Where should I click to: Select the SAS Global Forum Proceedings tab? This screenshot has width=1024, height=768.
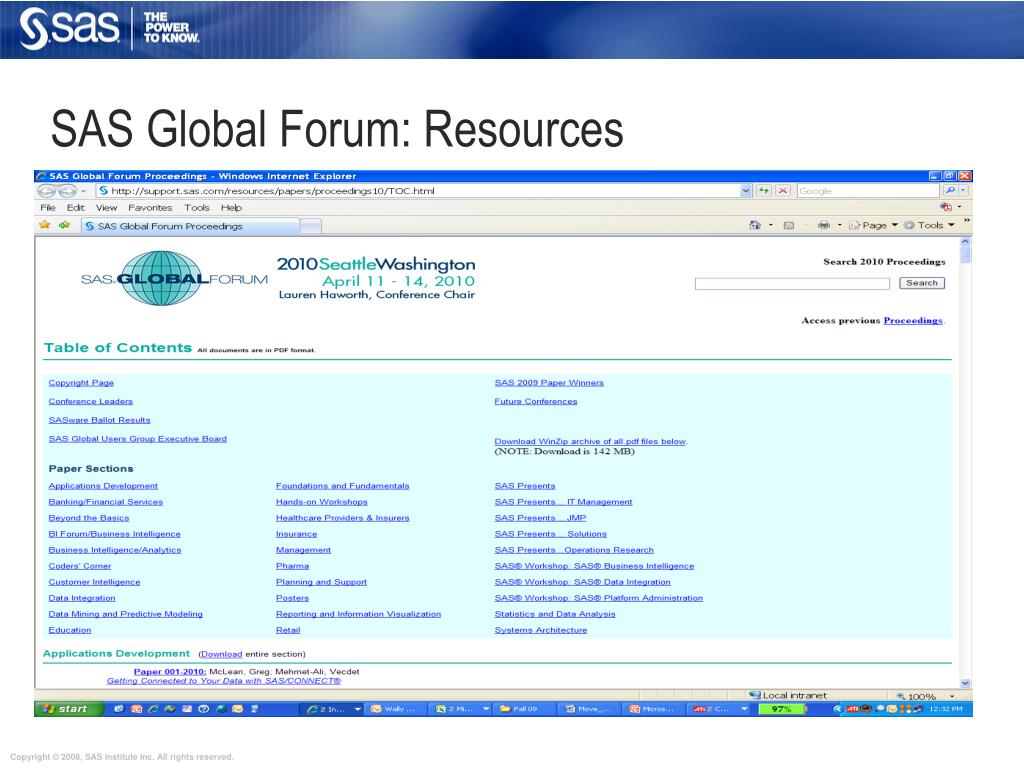pyautogui.click(x=190, y=226)
